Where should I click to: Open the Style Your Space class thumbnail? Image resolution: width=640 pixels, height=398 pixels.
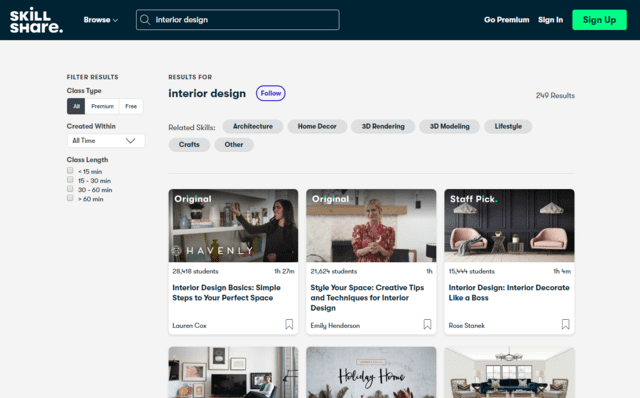click(371, 225)
